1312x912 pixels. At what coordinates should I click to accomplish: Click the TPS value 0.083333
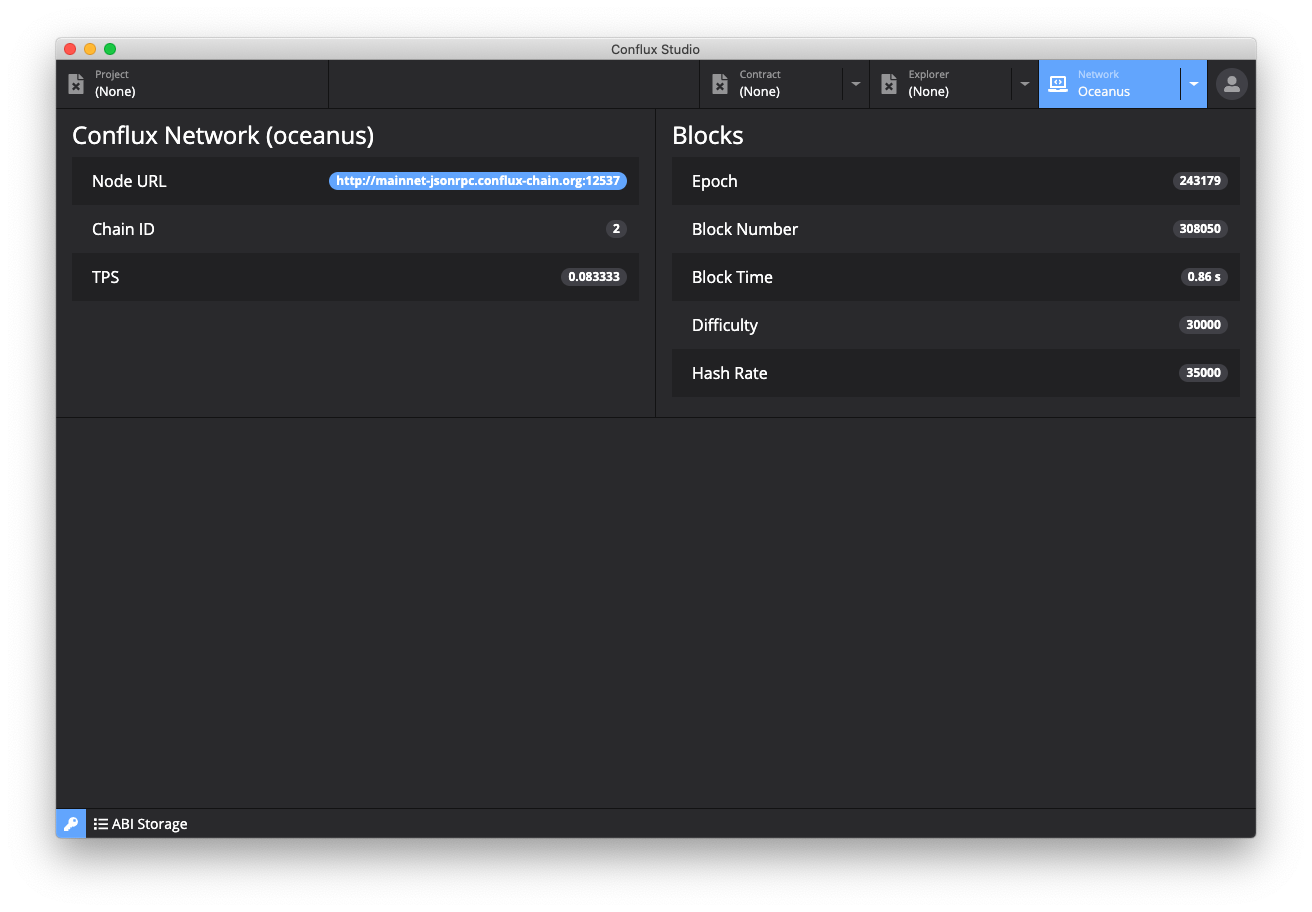pos(594,277)
